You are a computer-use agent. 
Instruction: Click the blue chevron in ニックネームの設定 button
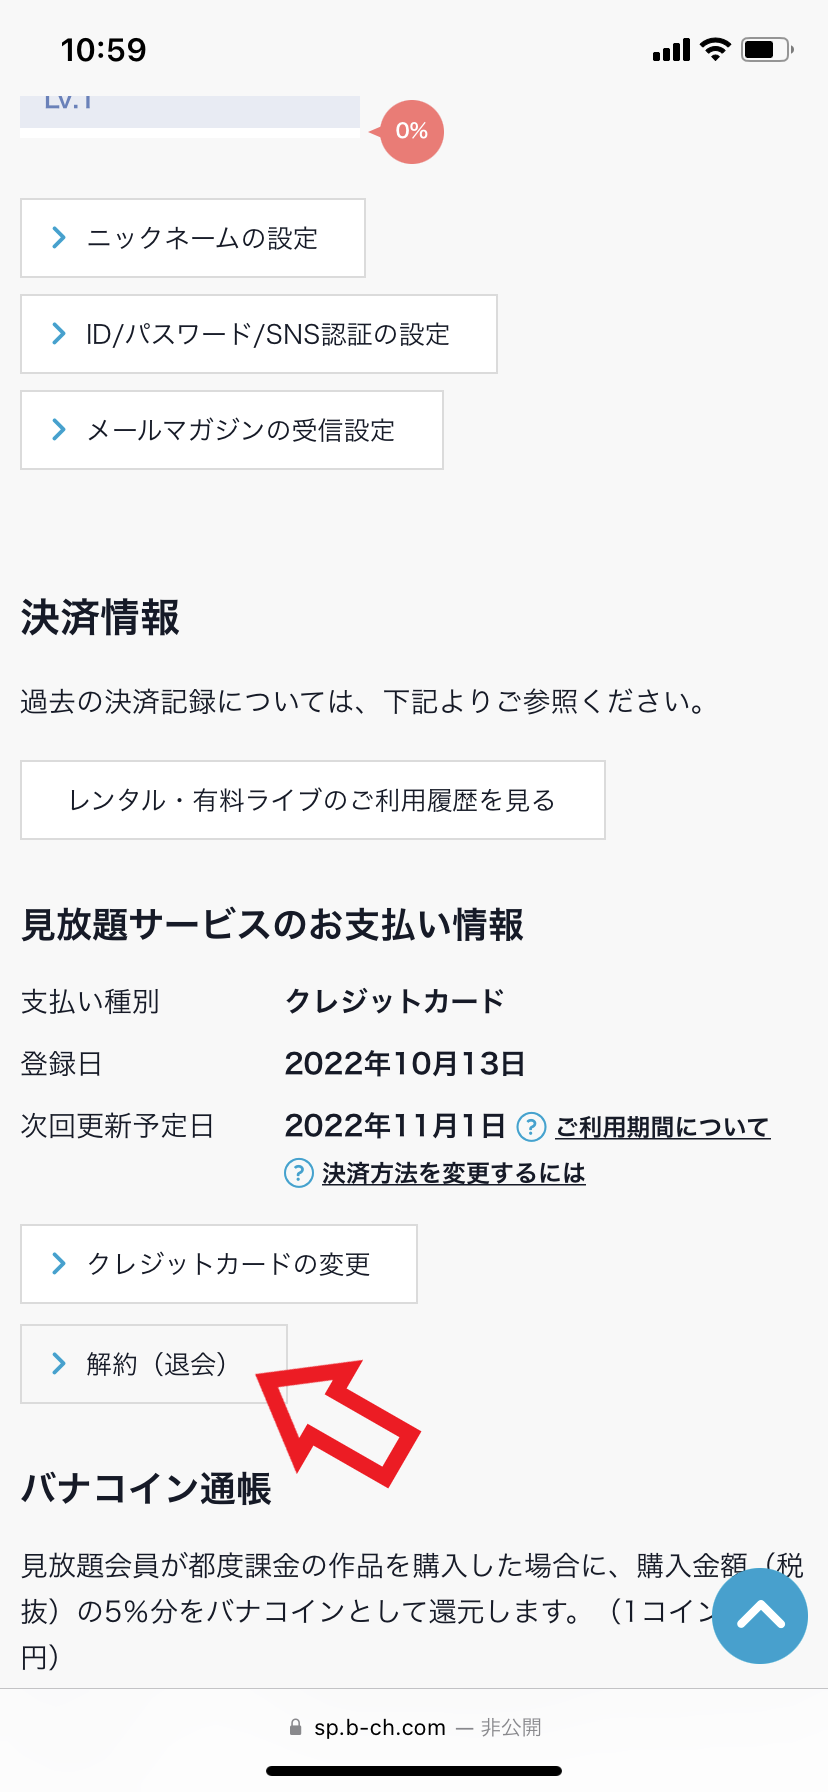point(58,238)
